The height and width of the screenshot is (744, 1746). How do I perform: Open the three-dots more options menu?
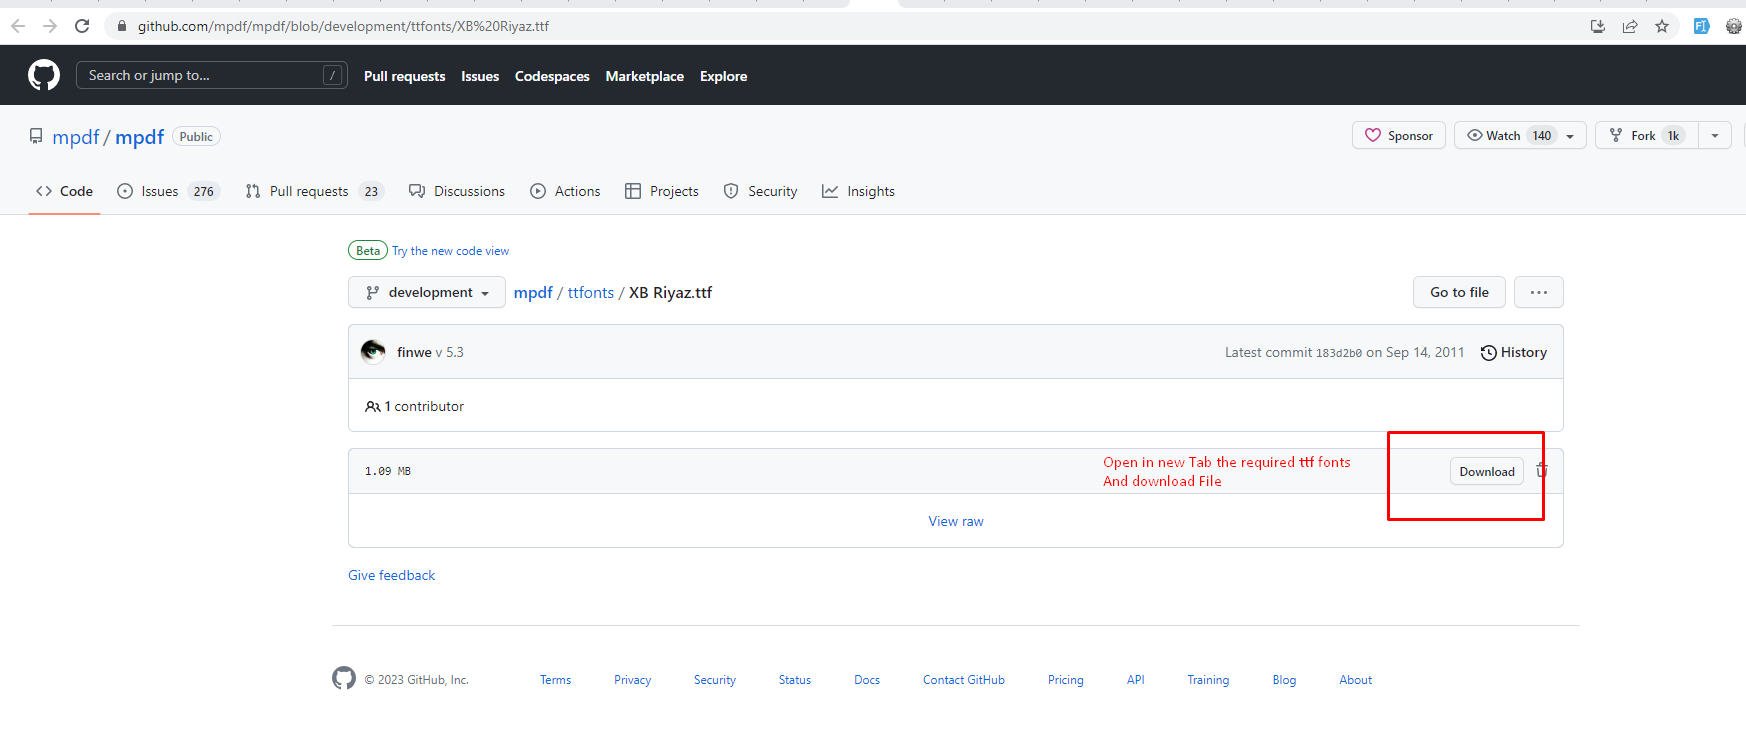pyautogui.click(x=1539, y=292)
